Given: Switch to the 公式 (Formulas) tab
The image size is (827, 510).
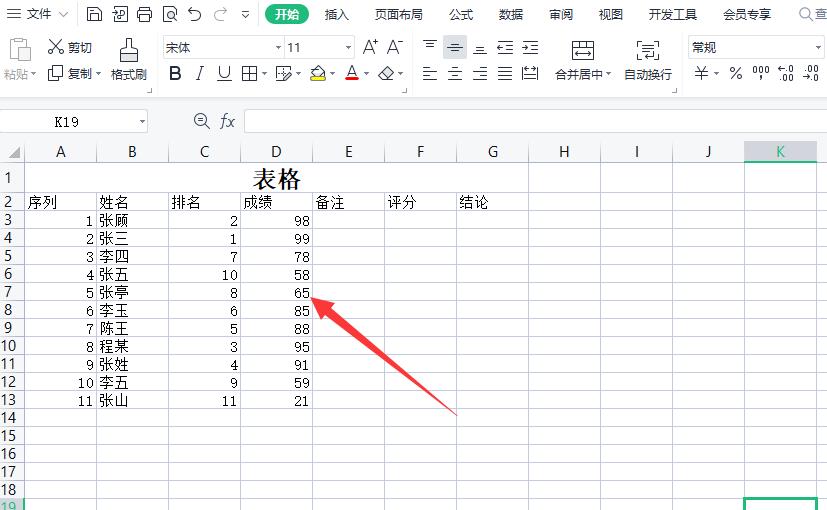Looking at the screenshot, I should (461, 15).
